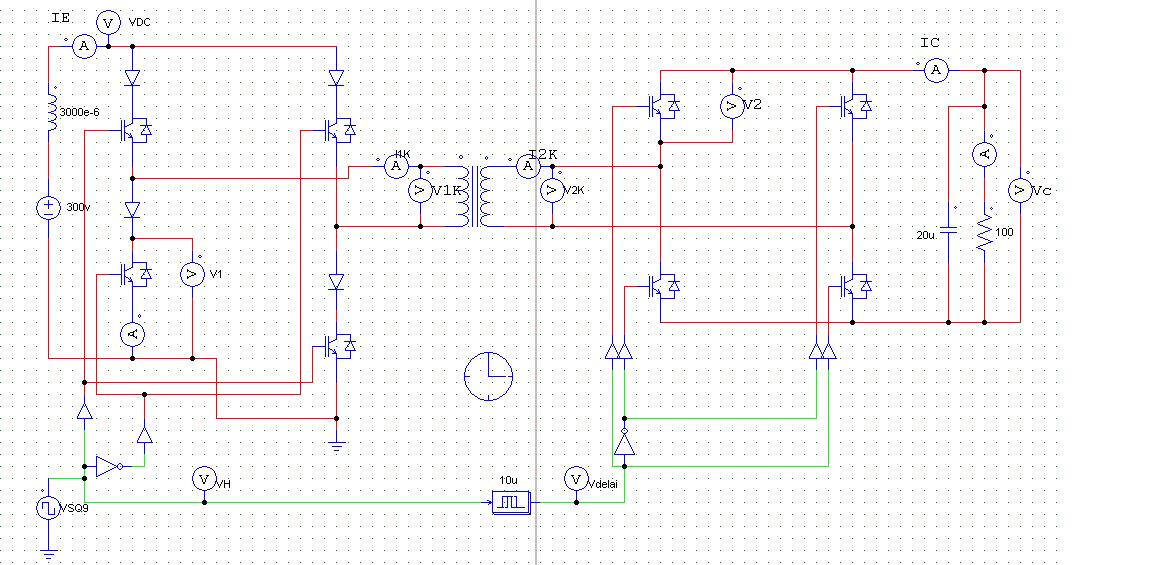The width and height of the screenshot is (1156, 565).
Task: Select the Vc voltmeter
Action: point(1020,191)
